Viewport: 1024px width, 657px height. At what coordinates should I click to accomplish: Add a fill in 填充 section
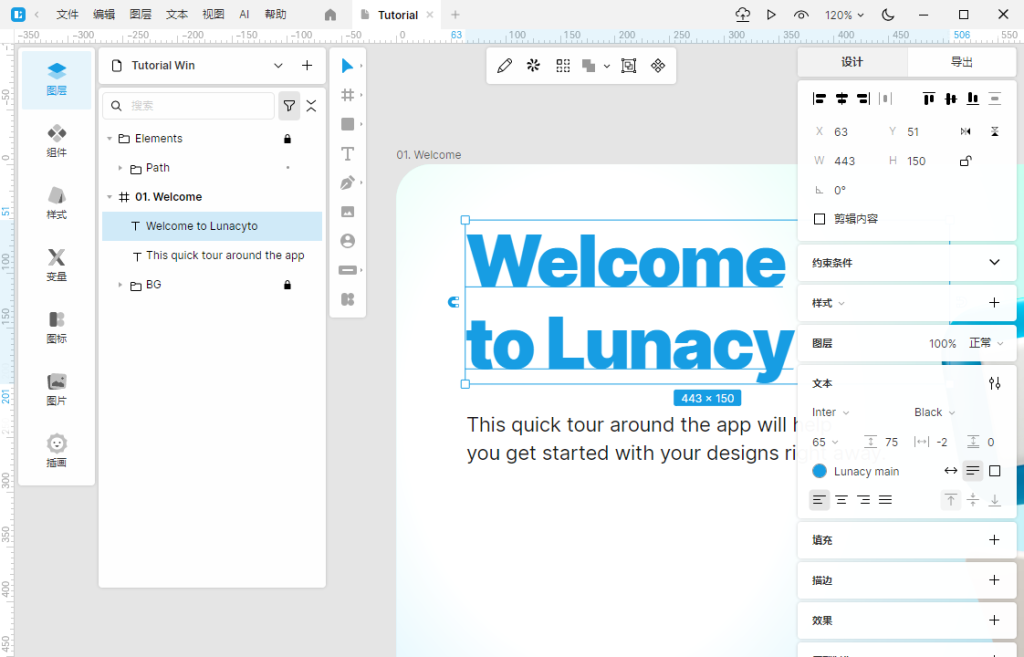(995, 540)
